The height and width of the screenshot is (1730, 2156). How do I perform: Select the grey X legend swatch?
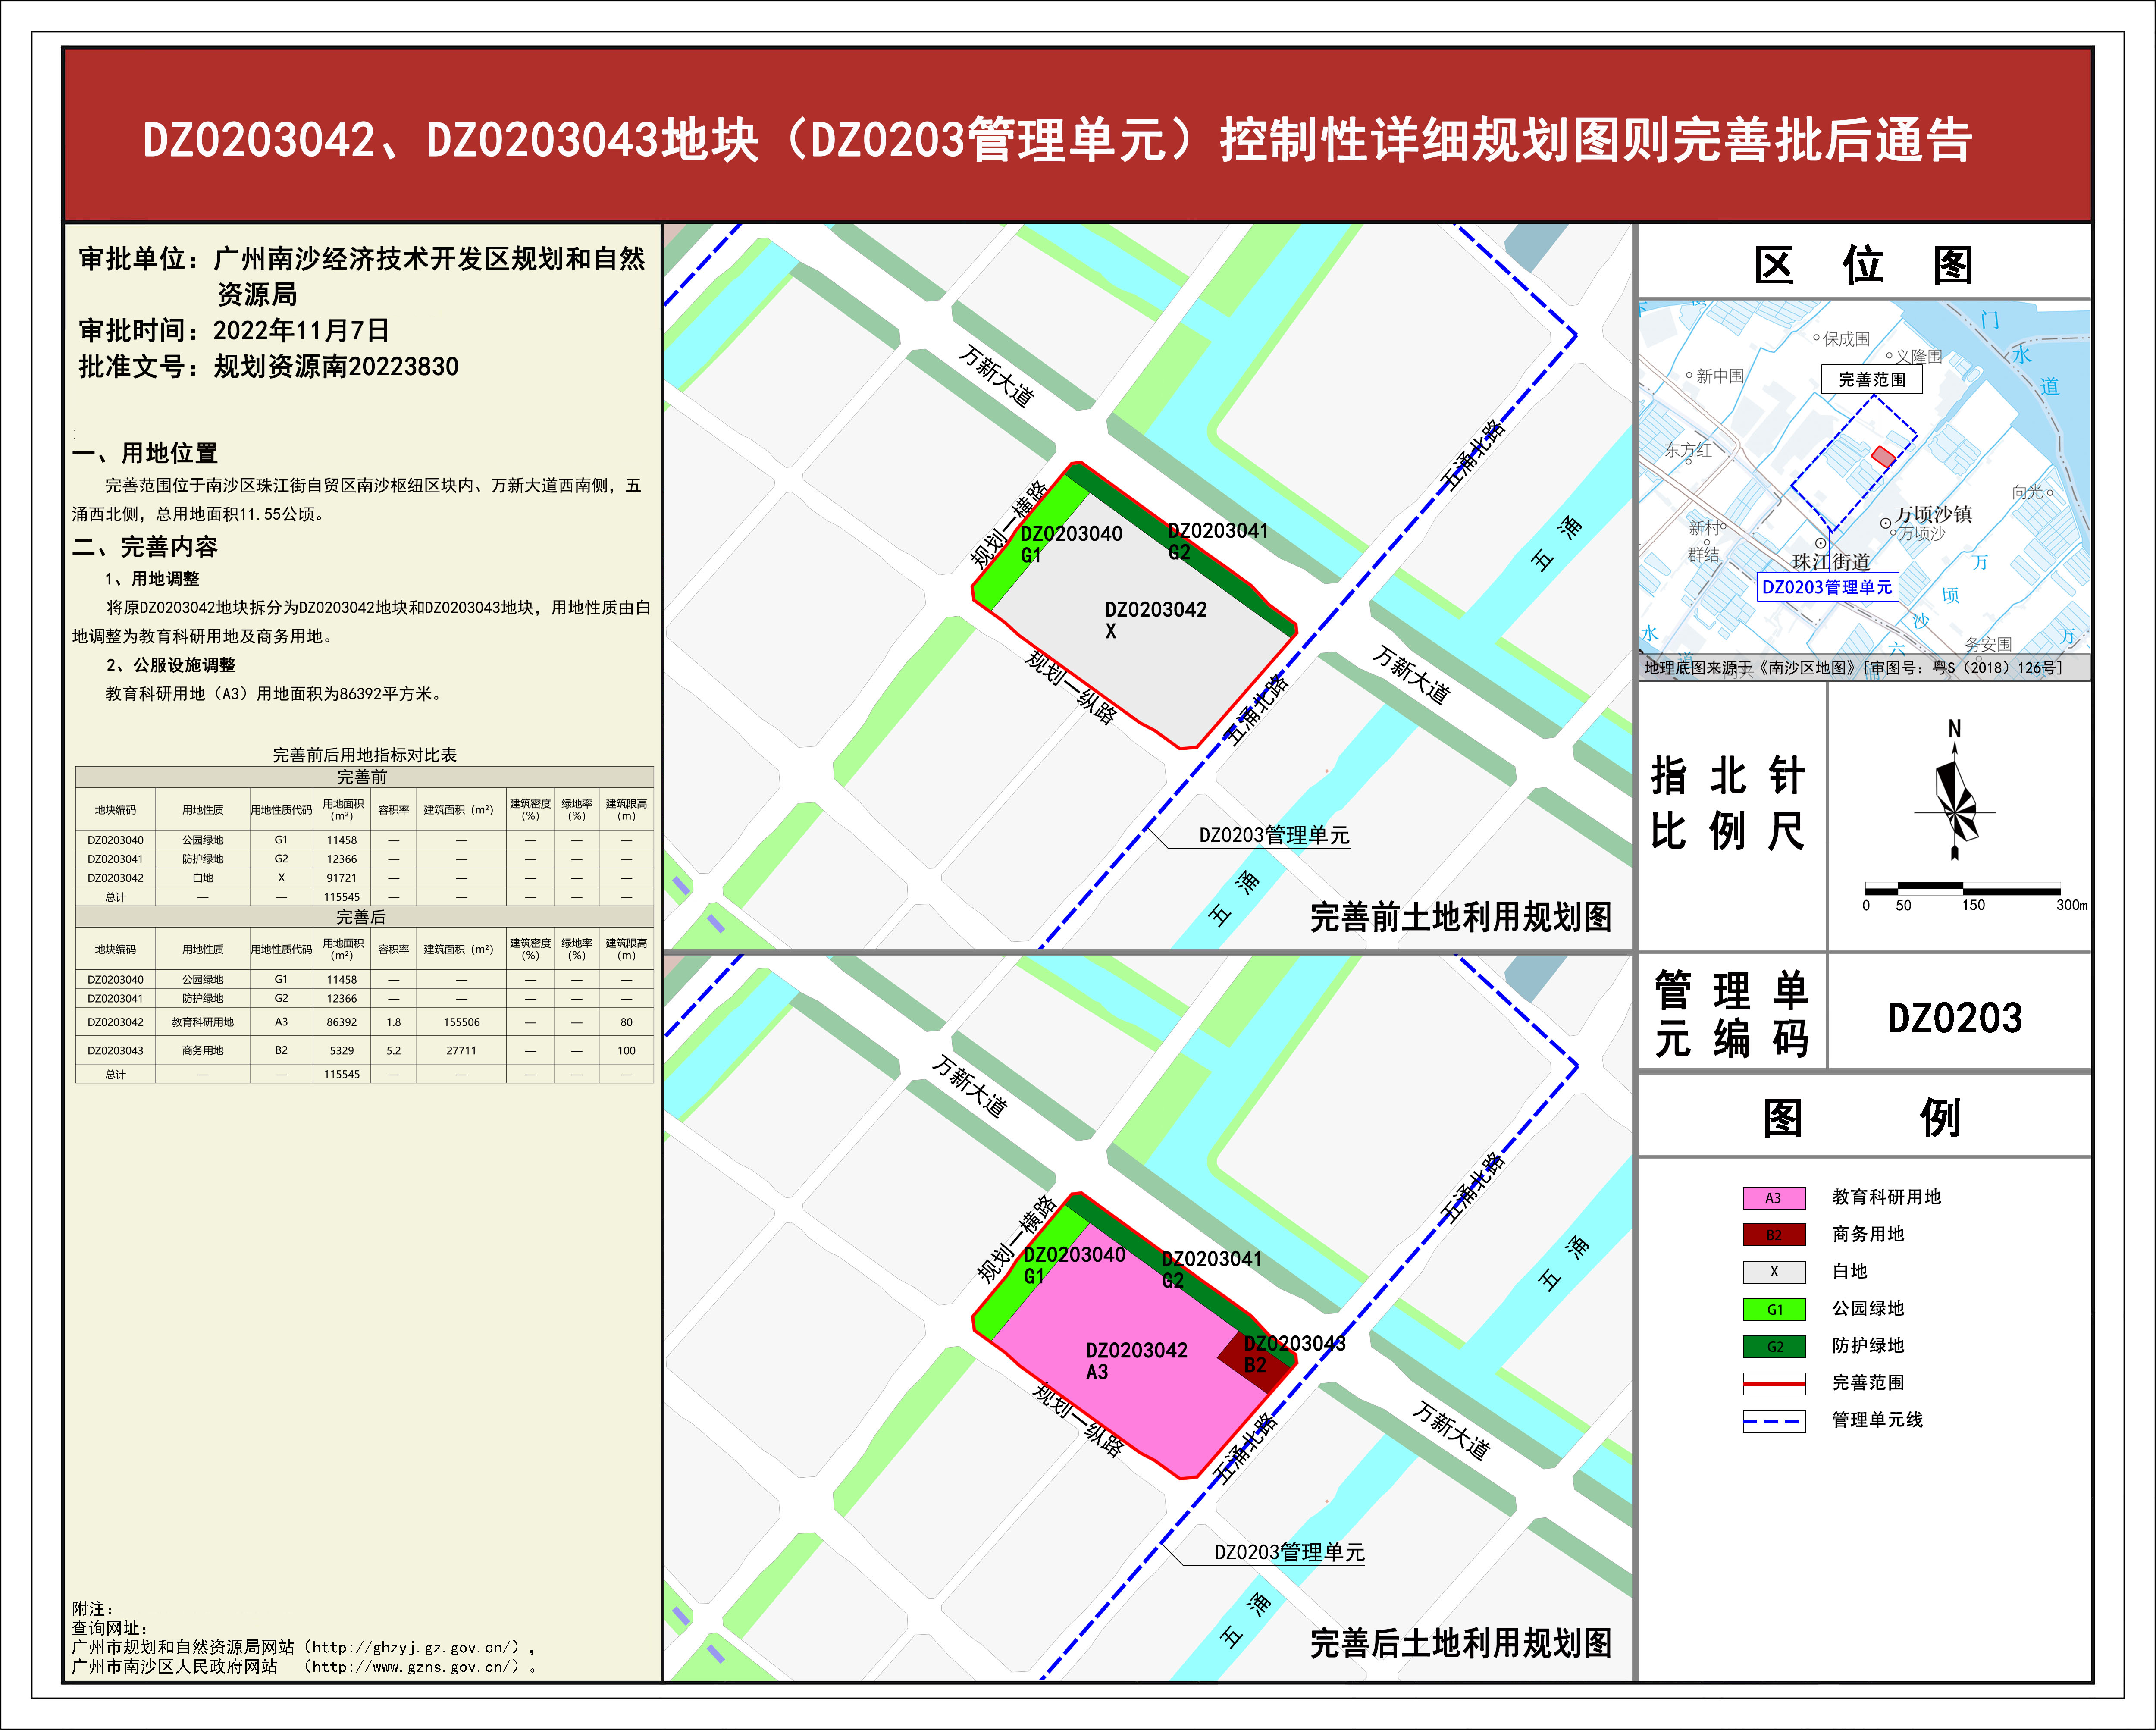point(1774,1272)
